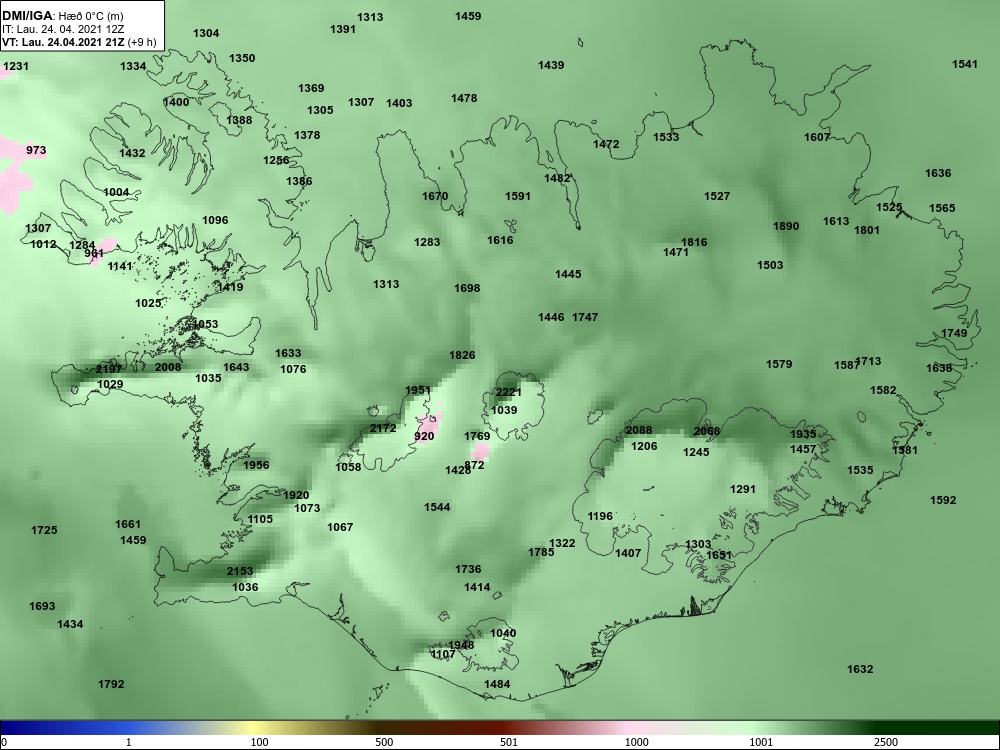Viewport: 1000px width, 750px height.
Task: Click the map value 1535
Action: pyautogui.click(x=860, y=471)
